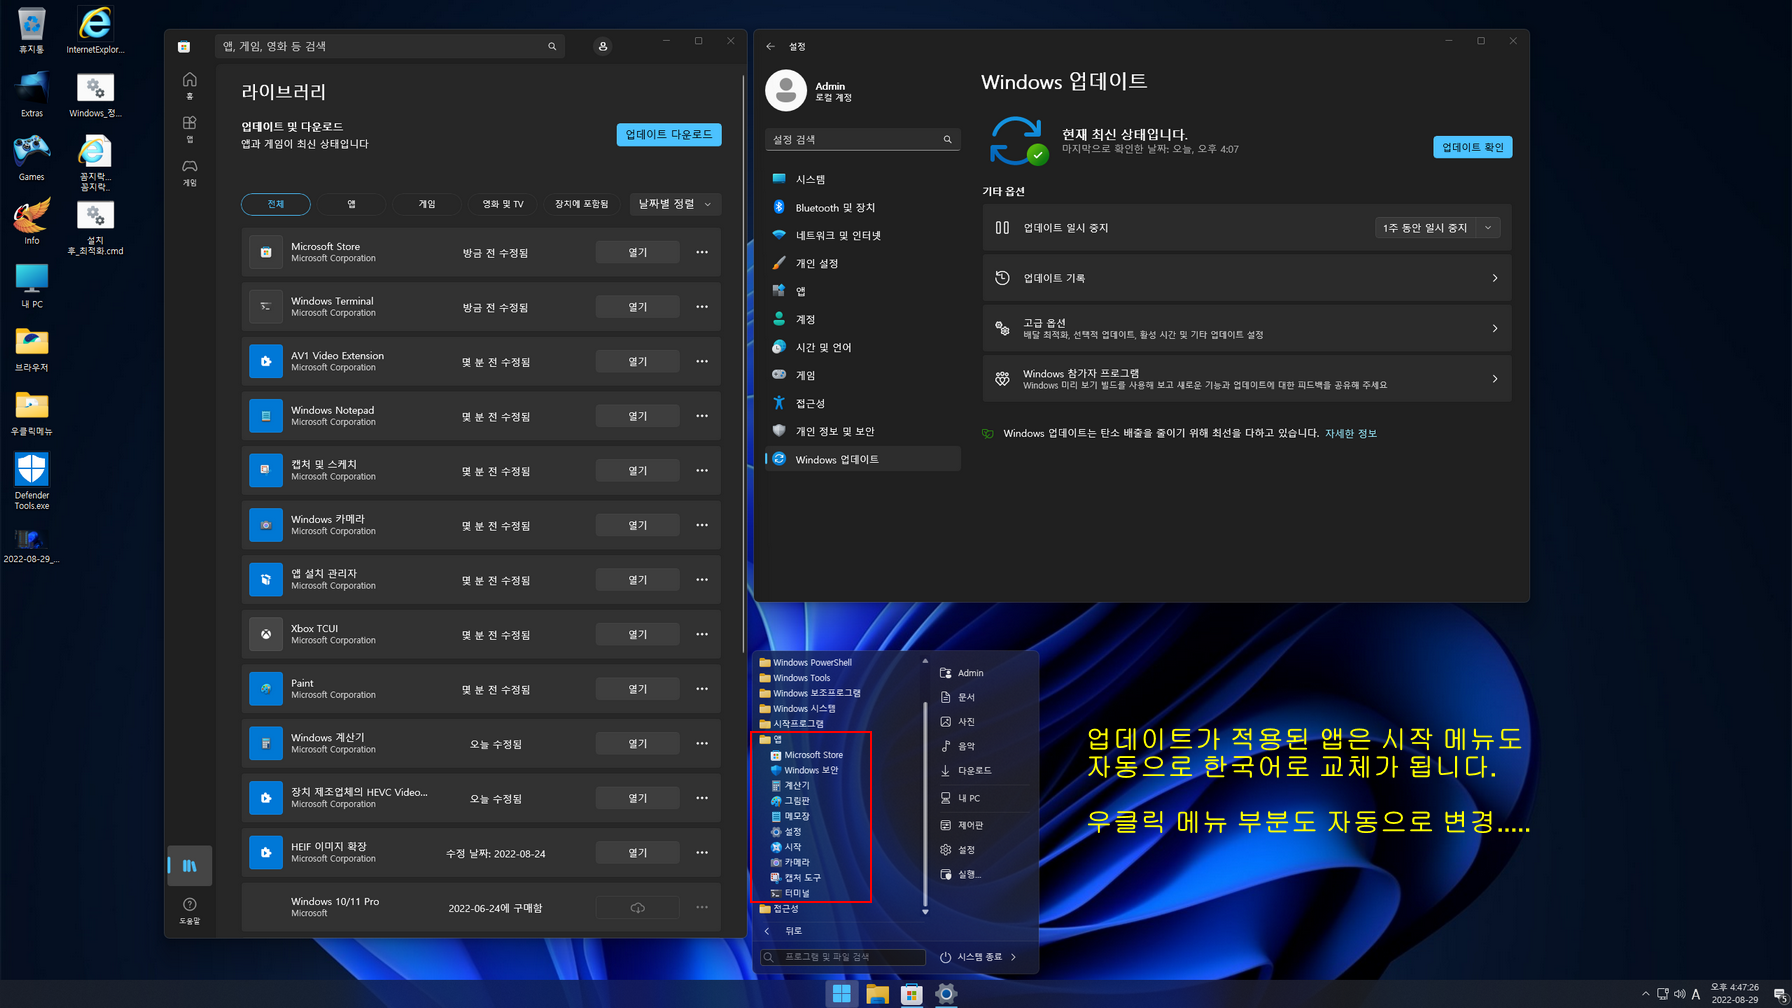This screenshot has height=1008, width=1792.
Task: Open Help icon in Store sidebar
Action: pyautogui.click(x=189, y=910)
